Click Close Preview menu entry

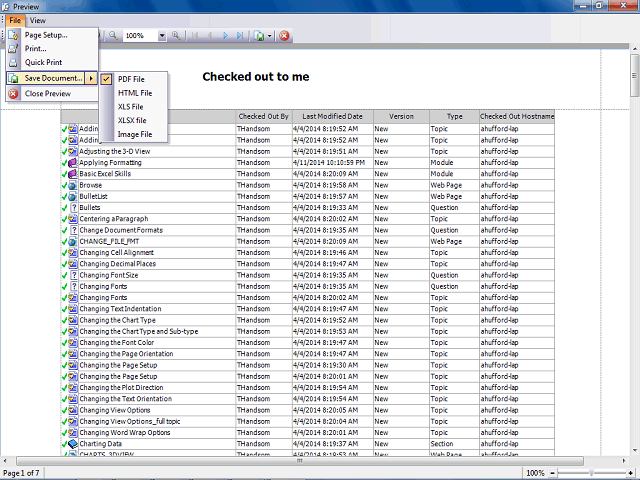48,93
